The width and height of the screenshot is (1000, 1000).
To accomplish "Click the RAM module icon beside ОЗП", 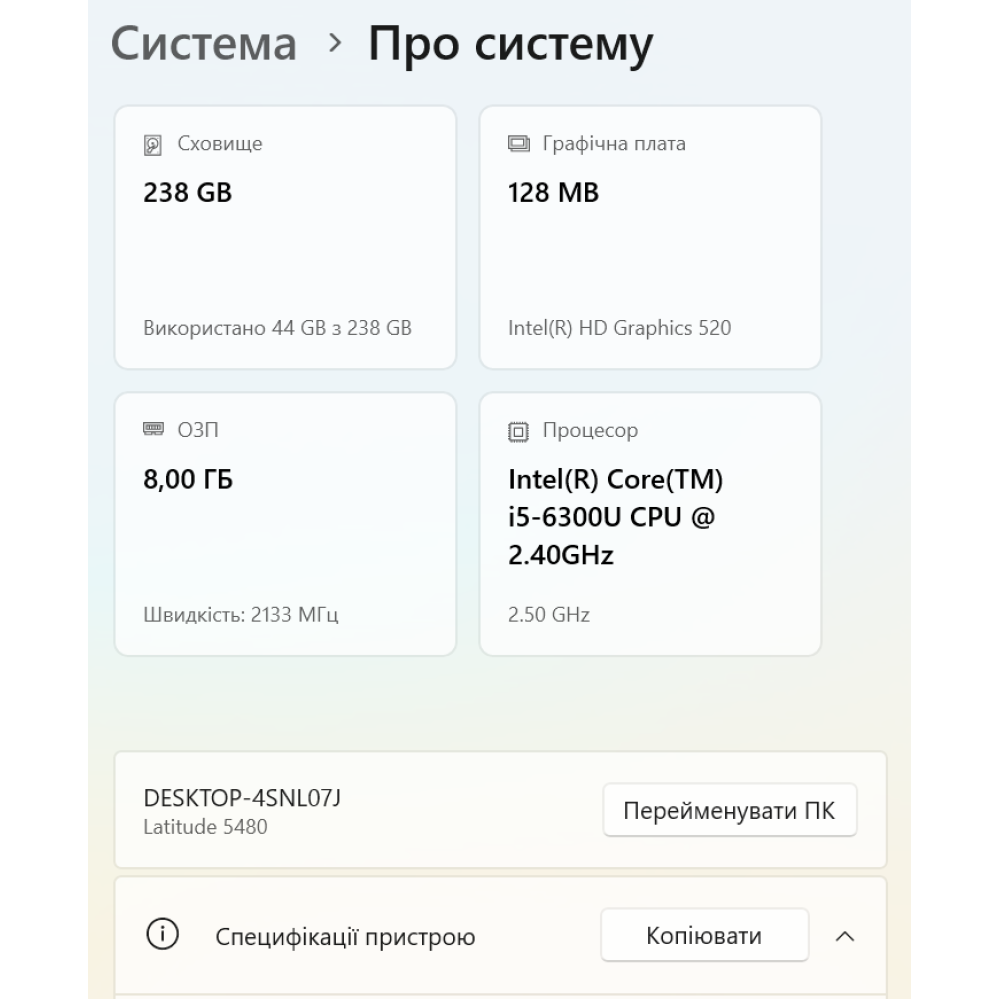I will 153,430.
